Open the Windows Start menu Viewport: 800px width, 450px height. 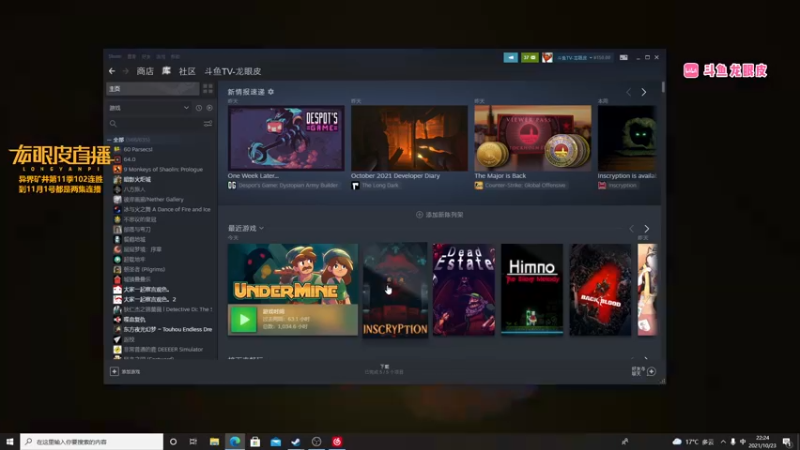10,441
